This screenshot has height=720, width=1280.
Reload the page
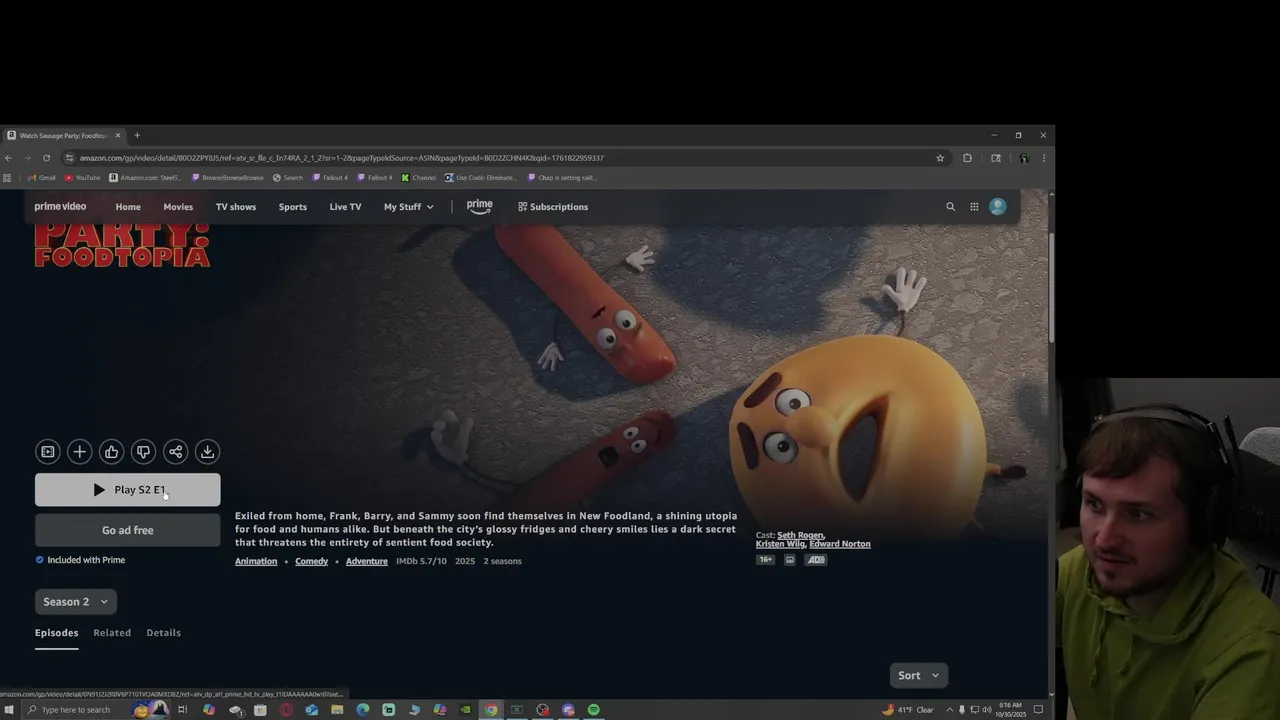point(46,158)
